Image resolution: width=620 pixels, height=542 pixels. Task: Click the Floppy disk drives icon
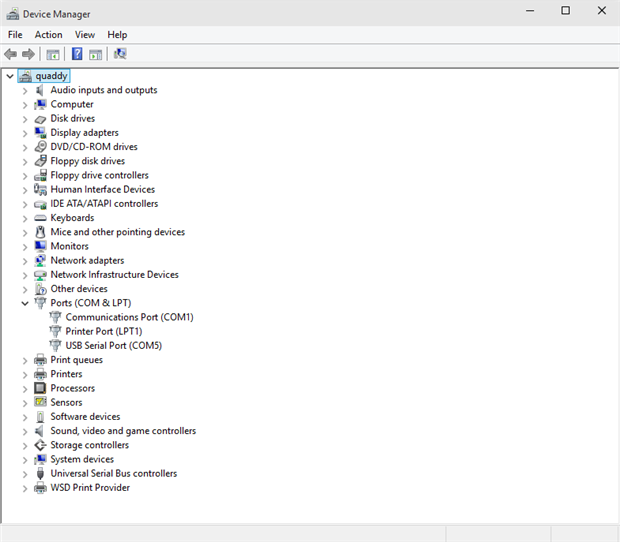click(x=40, y=161)
